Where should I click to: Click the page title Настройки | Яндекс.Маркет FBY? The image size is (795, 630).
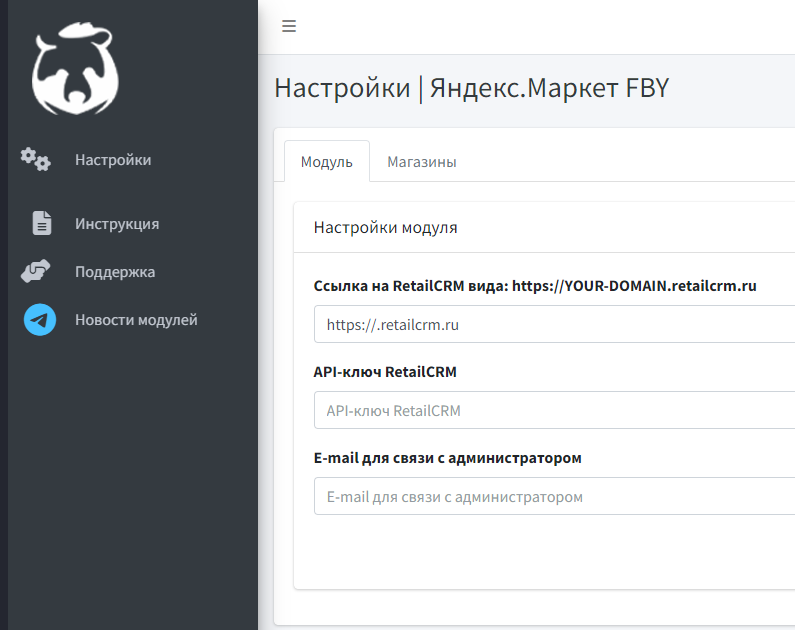(472, 88)
